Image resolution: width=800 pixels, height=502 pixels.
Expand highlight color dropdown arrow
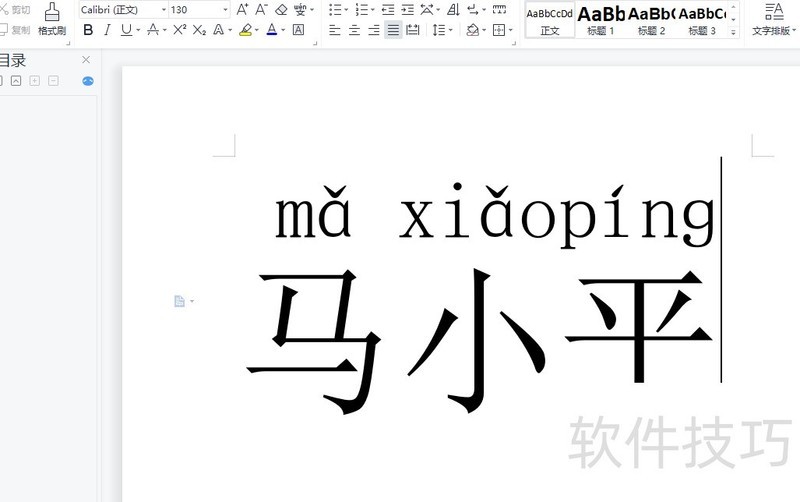coord(257,30)
